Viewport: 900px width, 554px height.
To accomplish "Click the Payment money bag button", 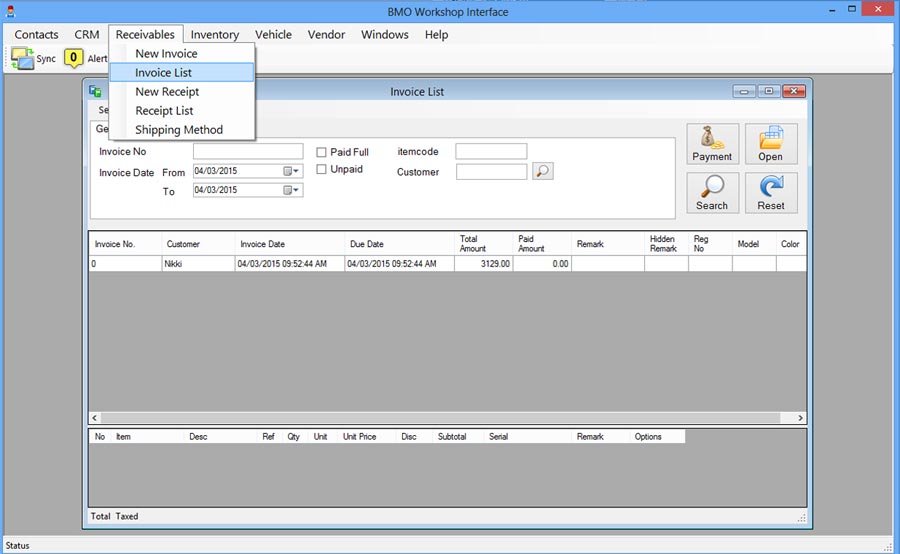I will (712, 144).
